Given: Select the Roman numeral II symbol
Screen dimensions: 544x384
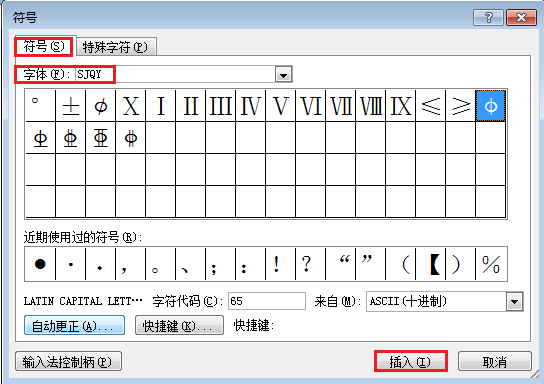Looking at the screenshot, I should [x=191, y=105].
